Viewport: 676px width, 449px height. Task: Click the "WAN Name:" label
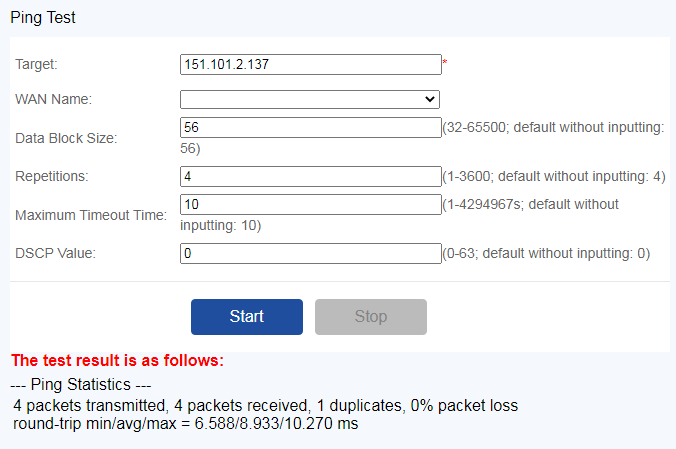[x=53, y=99]
